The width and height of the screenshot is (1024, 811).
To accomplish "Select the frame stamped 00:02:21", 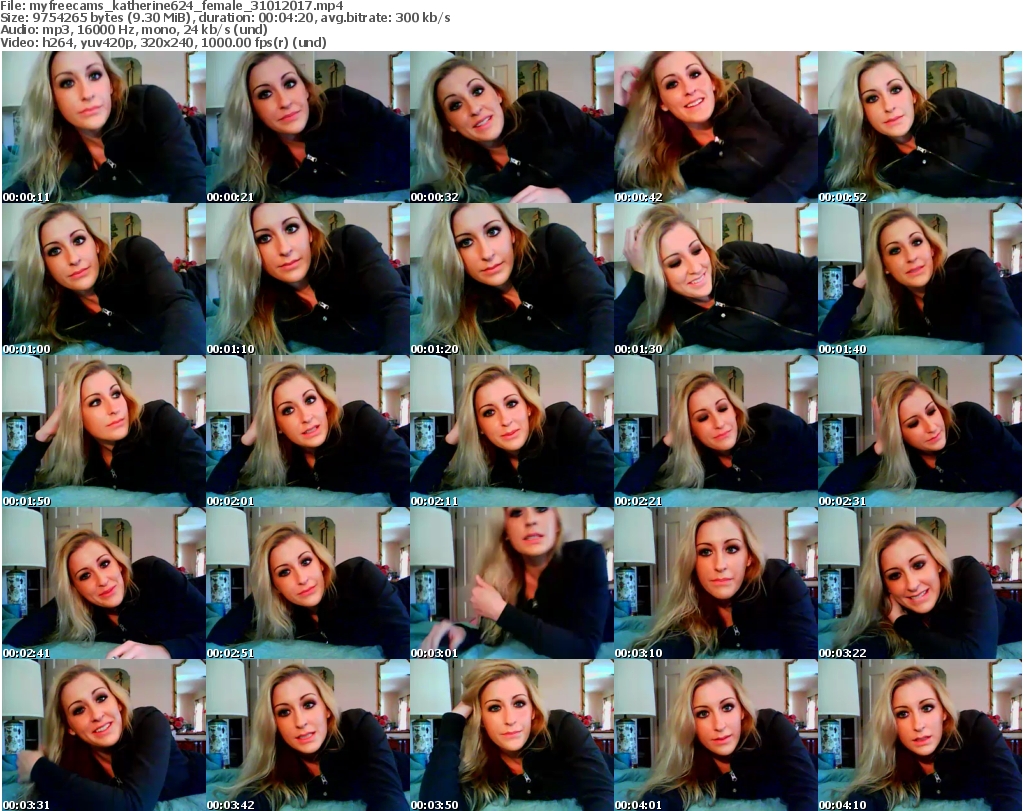I will [716, 432].
